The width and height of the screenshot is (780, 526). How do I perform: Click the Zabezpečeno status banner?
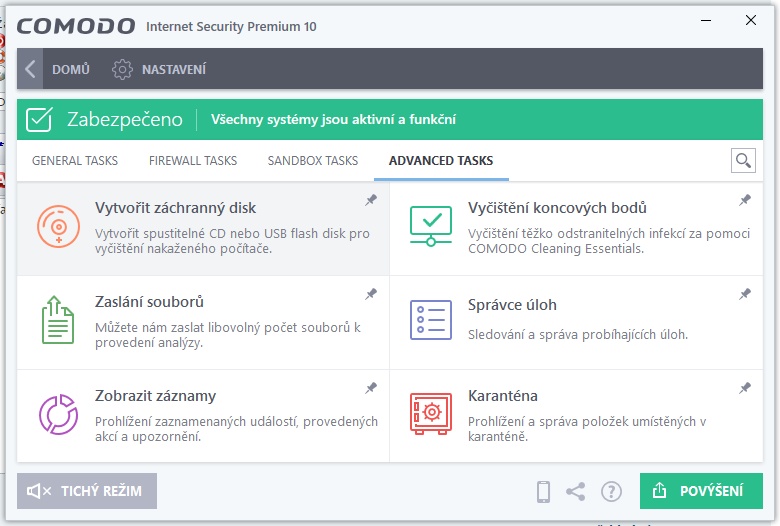390,120
